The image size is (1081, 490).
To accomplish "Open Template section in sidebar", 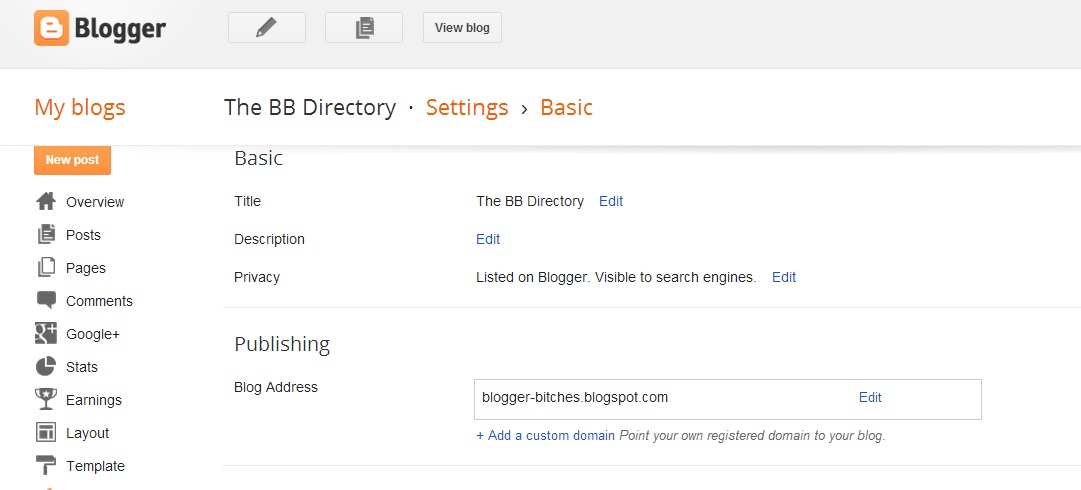I will pos(95,467).
